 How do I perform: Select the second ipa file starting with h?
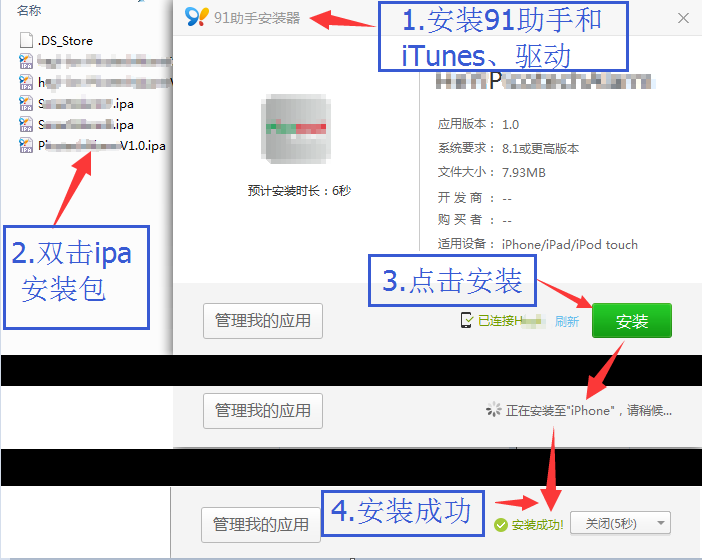[95, 82]
